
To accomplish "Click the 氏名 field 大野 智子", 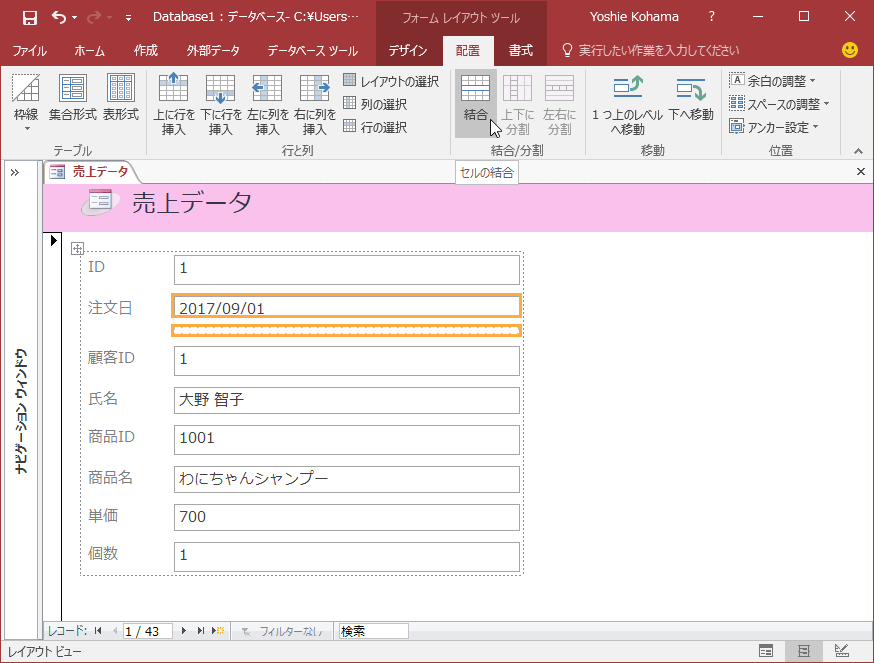I will [347, 400].
